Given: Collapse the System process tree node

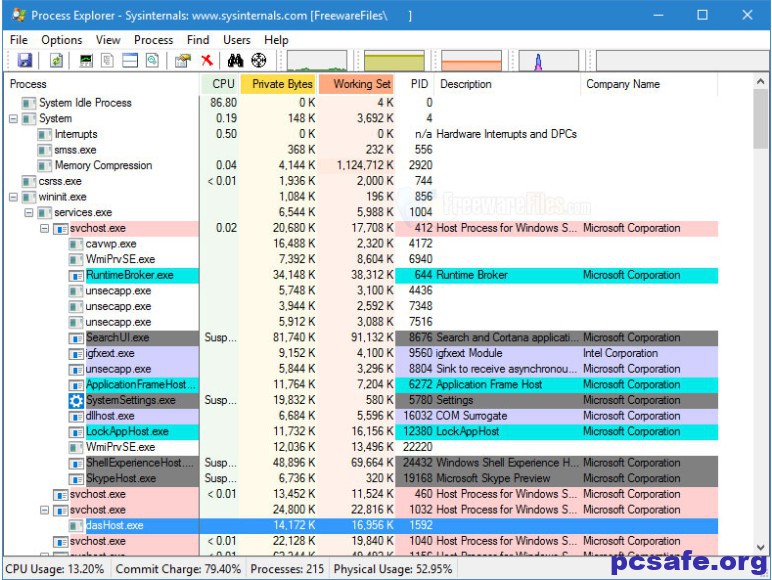Looking at the screenshot, I should [13, 119].
